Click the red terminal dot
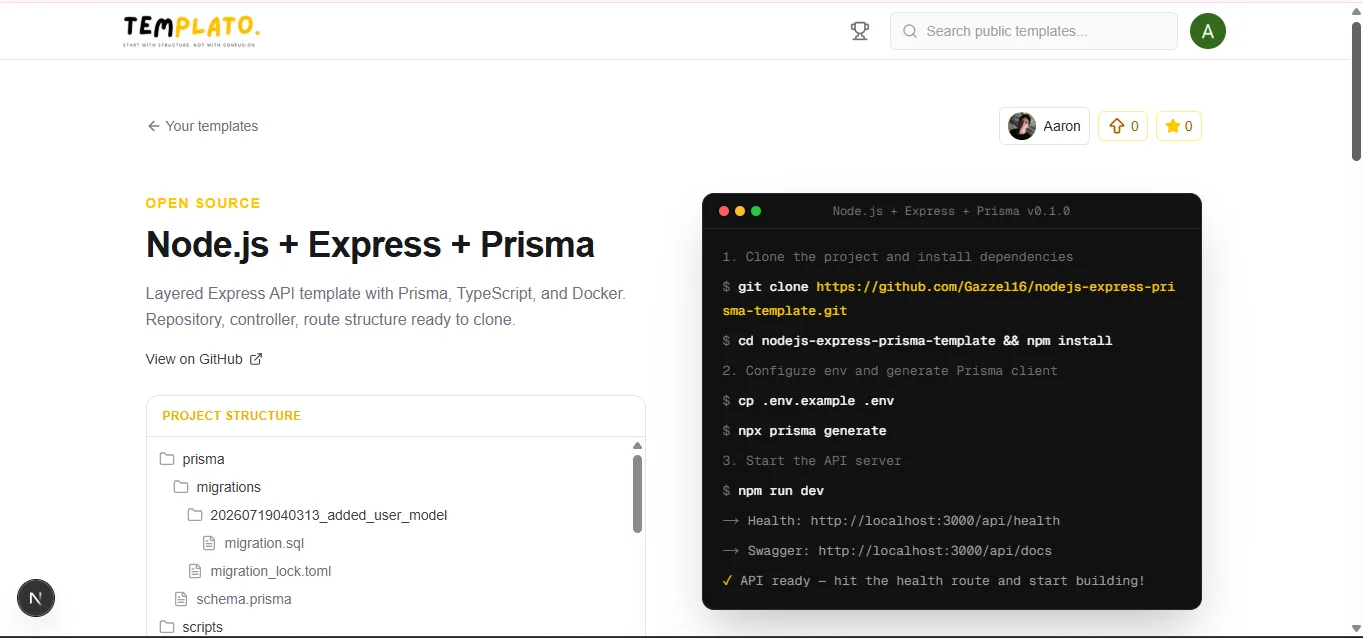Screen dimensions: 1363x638 tap(724, 211)
